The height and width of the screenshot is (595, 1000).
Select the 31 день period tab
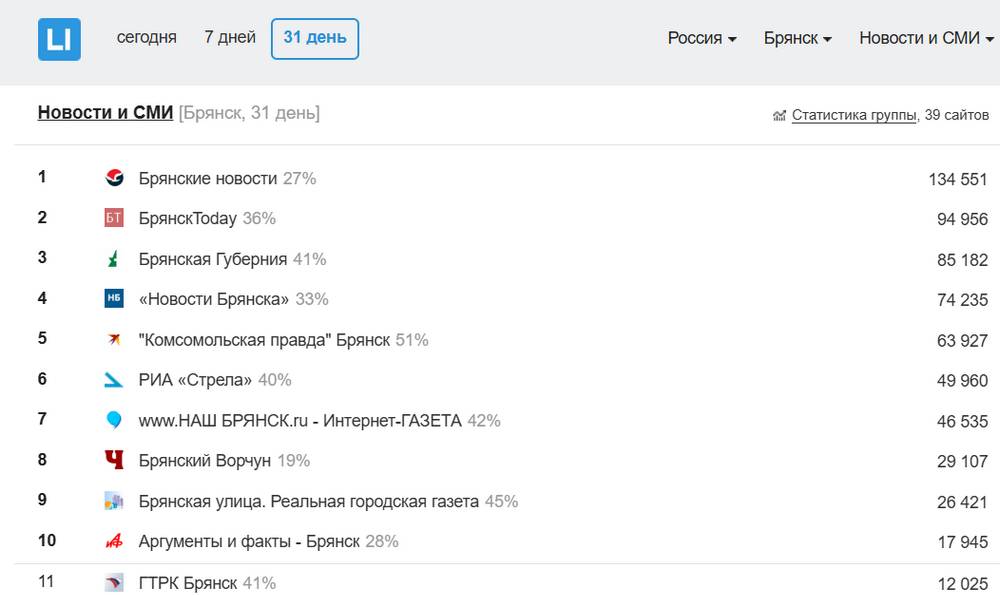click(315, 38)
